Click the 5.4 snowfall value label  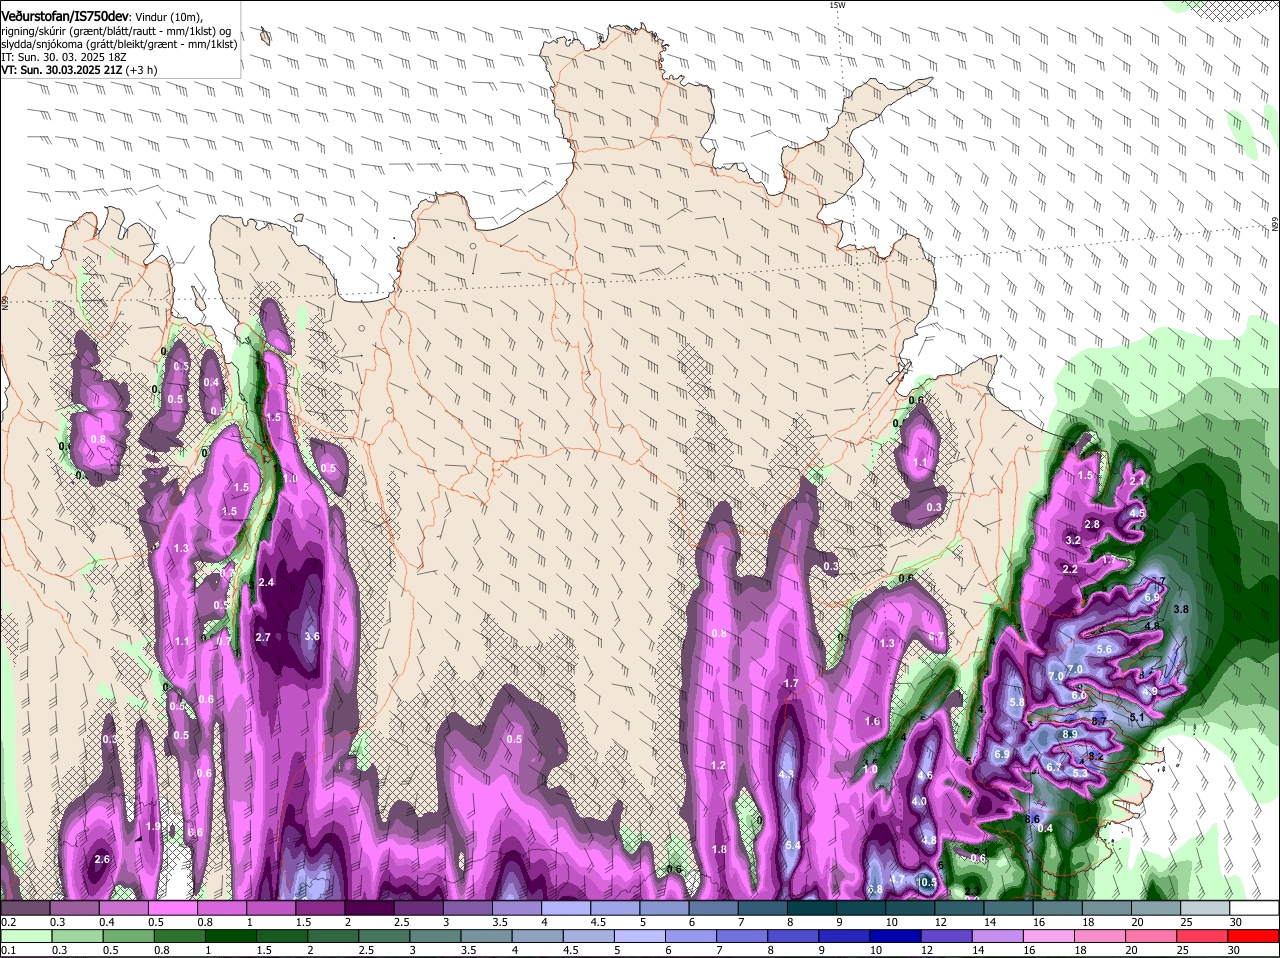pos(794,846)
